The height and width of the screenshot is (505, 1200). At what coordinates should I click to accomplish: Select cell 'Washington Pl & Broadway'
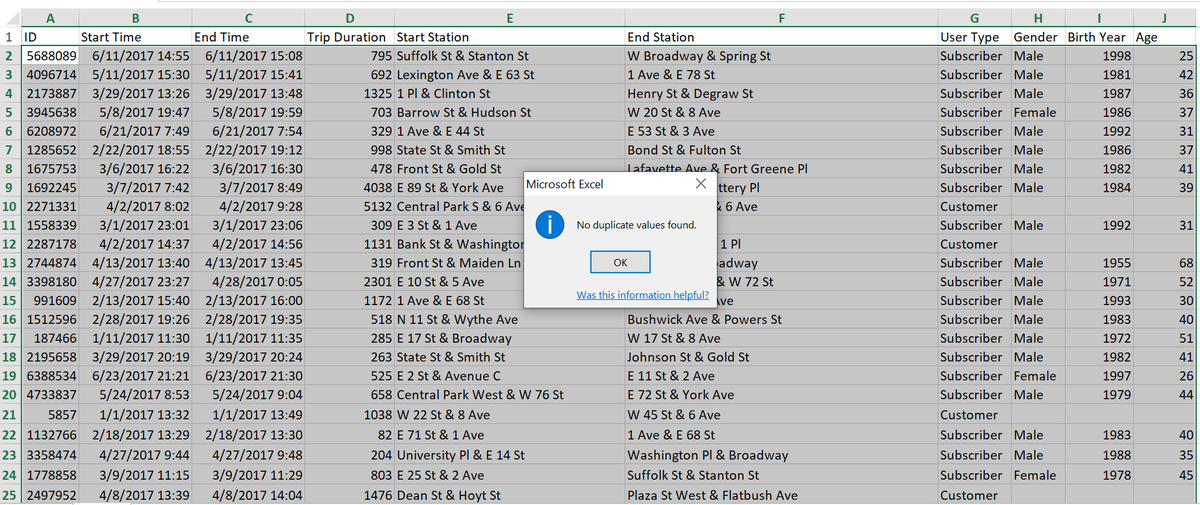point(781,455)
